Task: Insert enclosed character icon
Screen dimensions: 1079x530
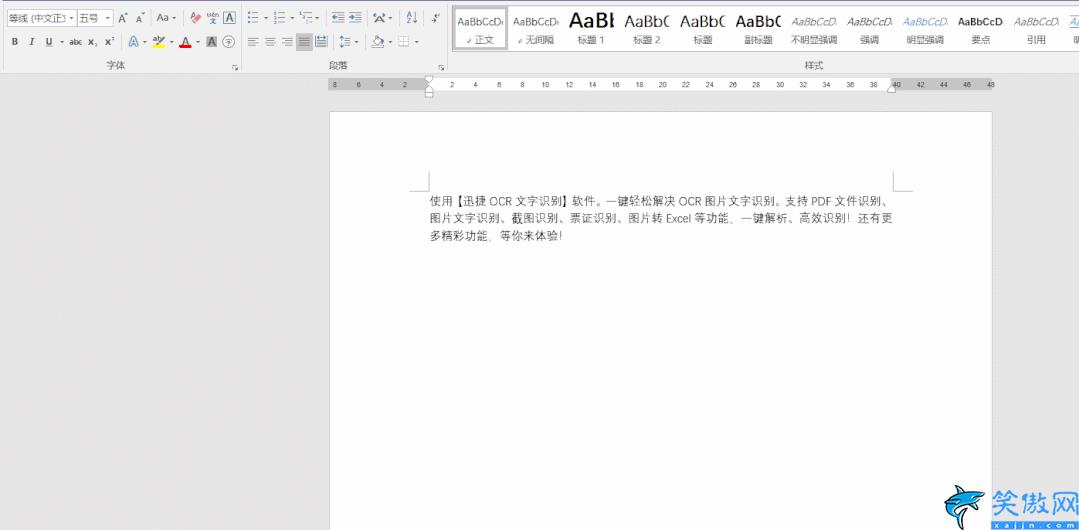Action: 229,42
